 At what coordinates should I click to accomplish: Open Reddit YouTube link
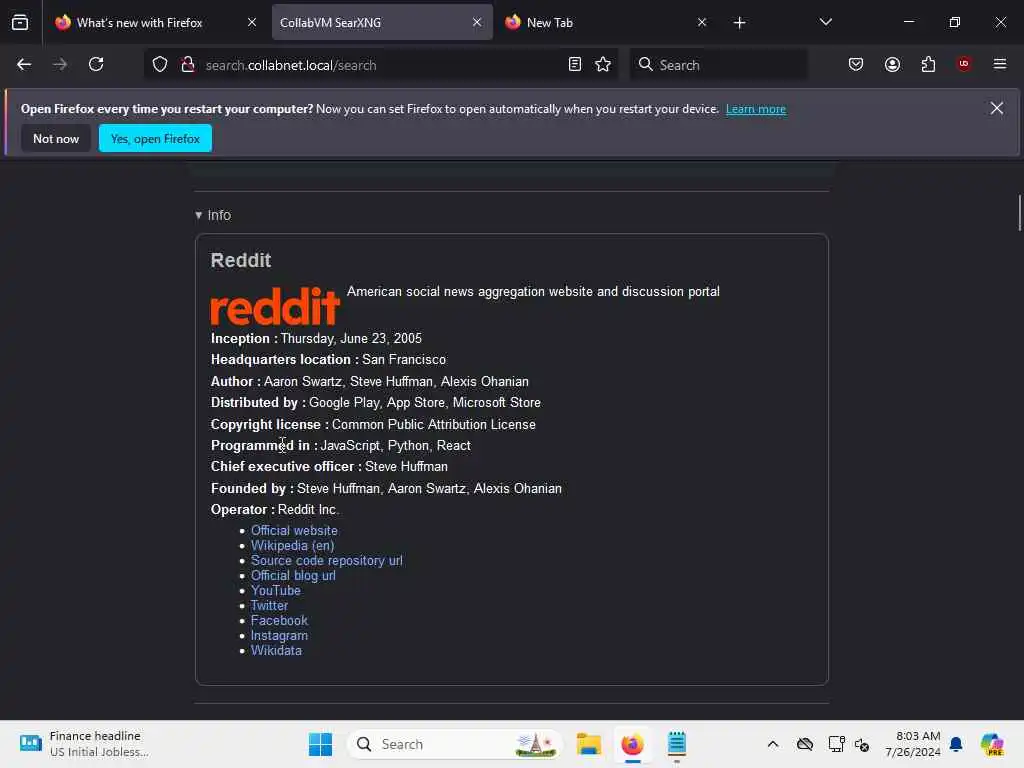tap(276, 591)
